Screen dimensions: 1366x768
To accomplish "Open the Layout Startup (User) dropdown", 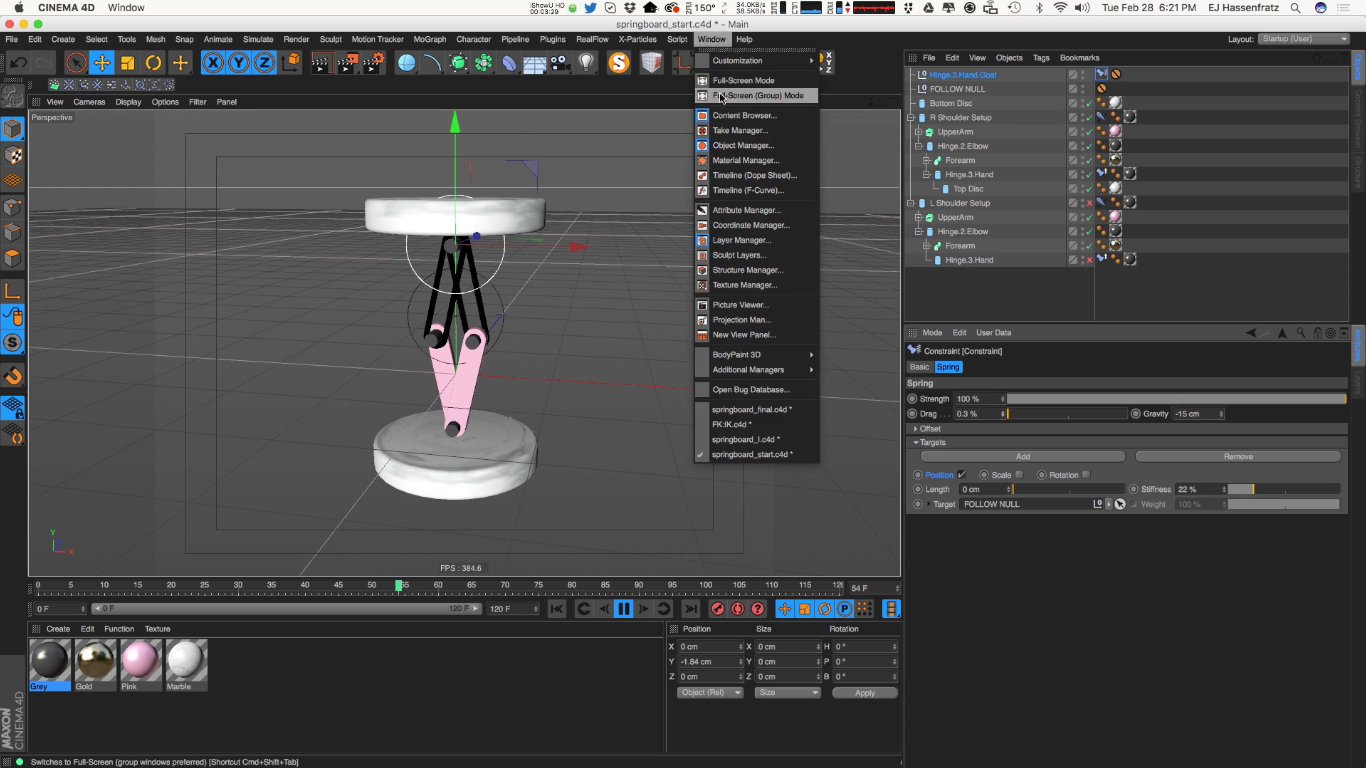I will point(1304,39).
